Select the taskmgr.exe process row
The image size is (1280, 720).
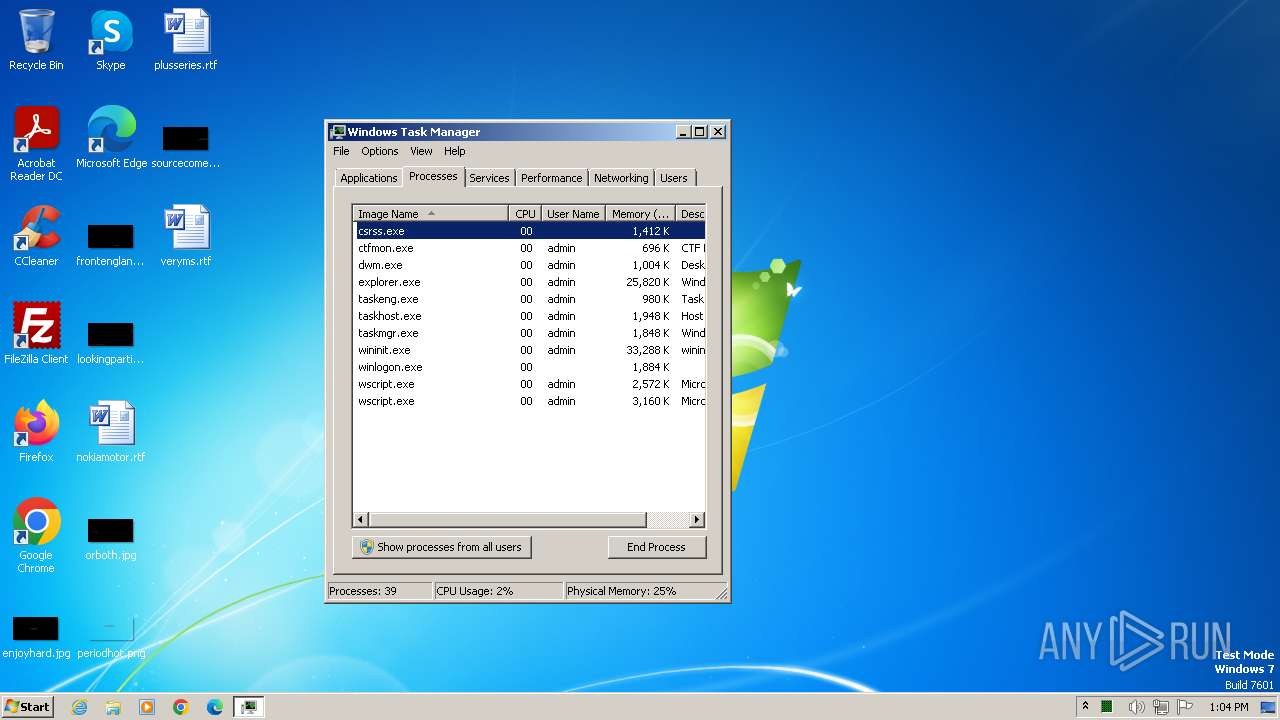pyautogui.click(x=529, y=333)
